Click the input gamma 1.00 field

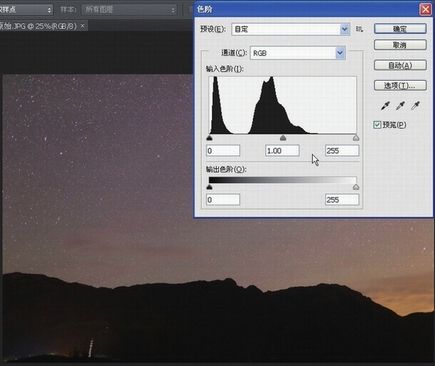(282, 151)
